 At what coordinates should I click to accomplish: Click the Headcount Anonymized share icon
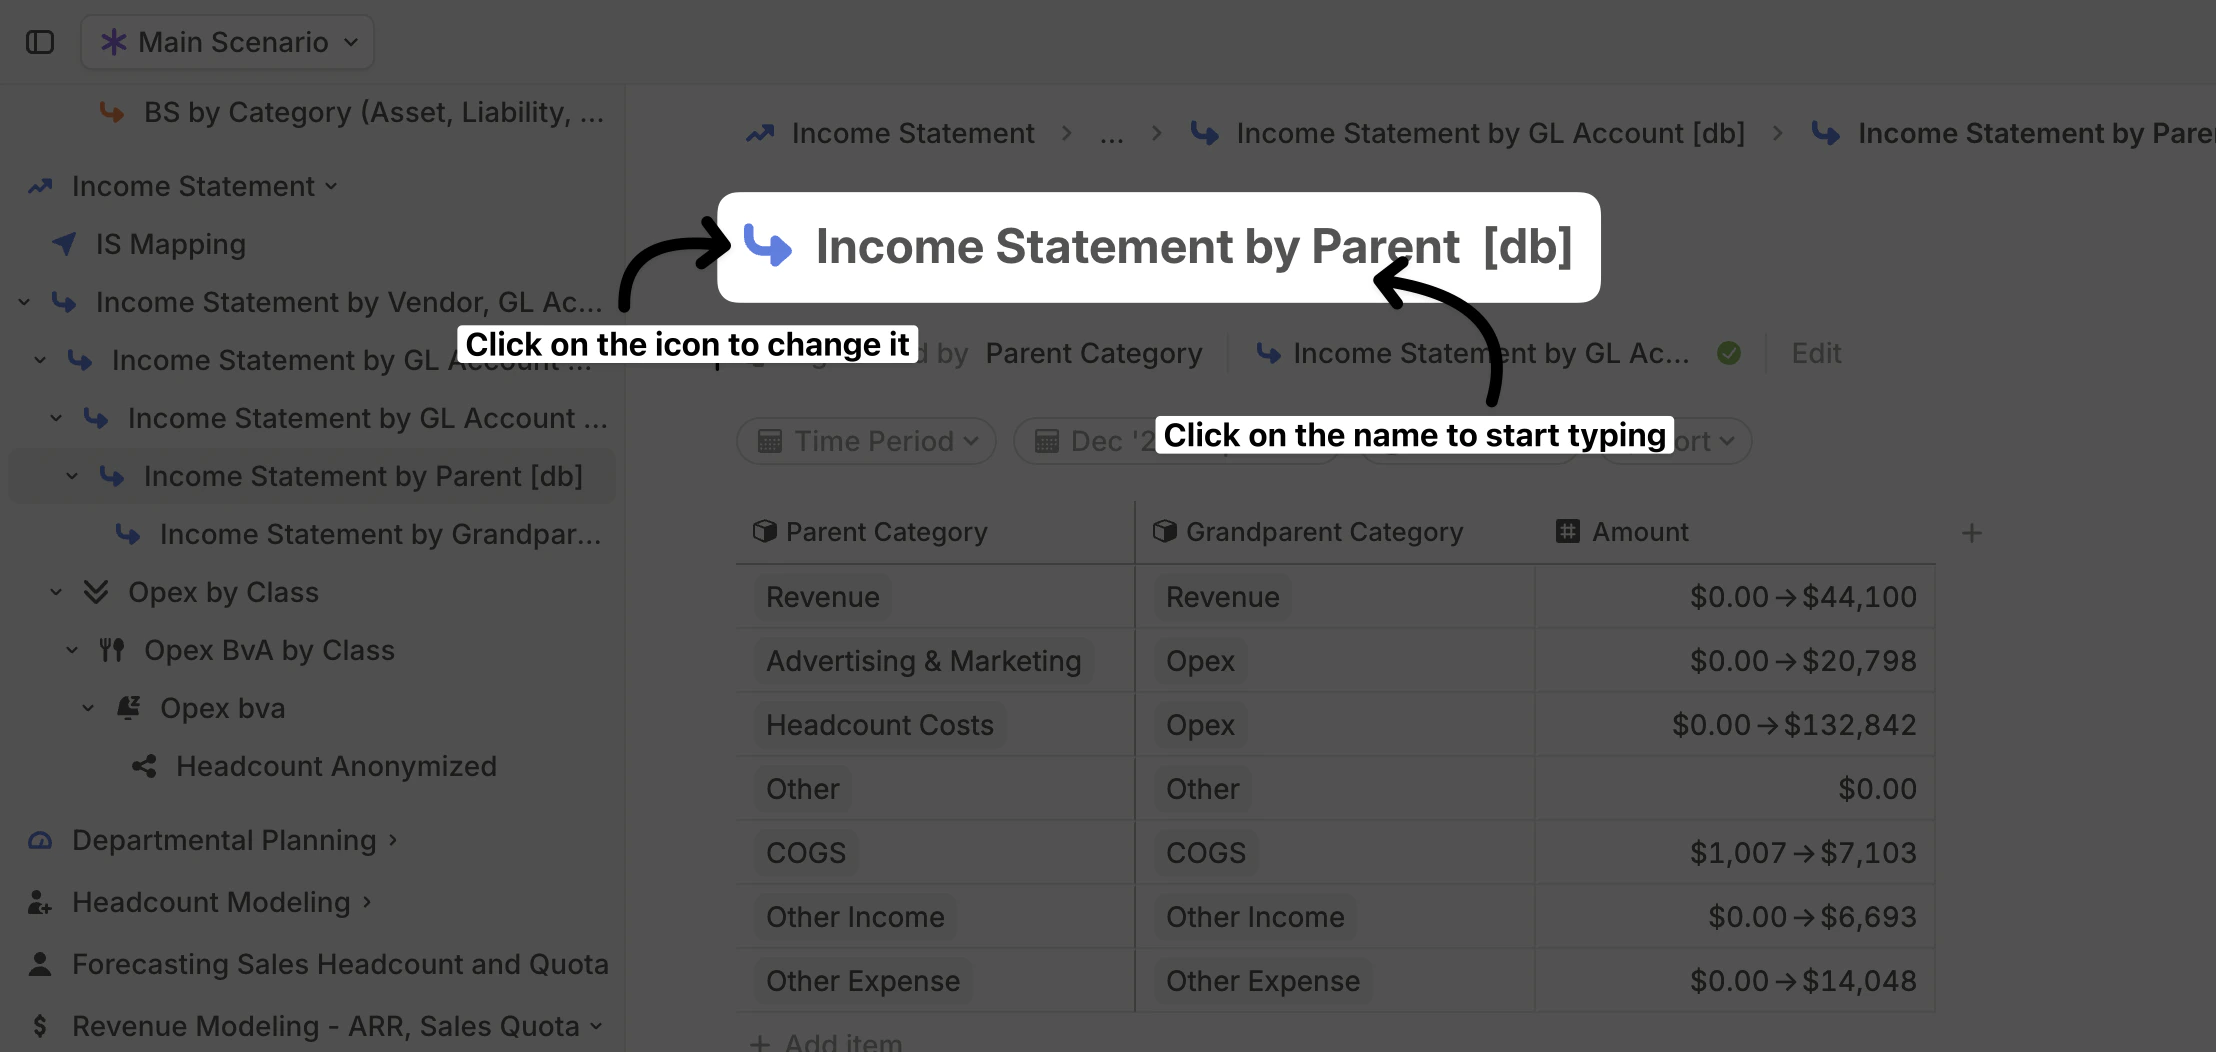(144, 766)
